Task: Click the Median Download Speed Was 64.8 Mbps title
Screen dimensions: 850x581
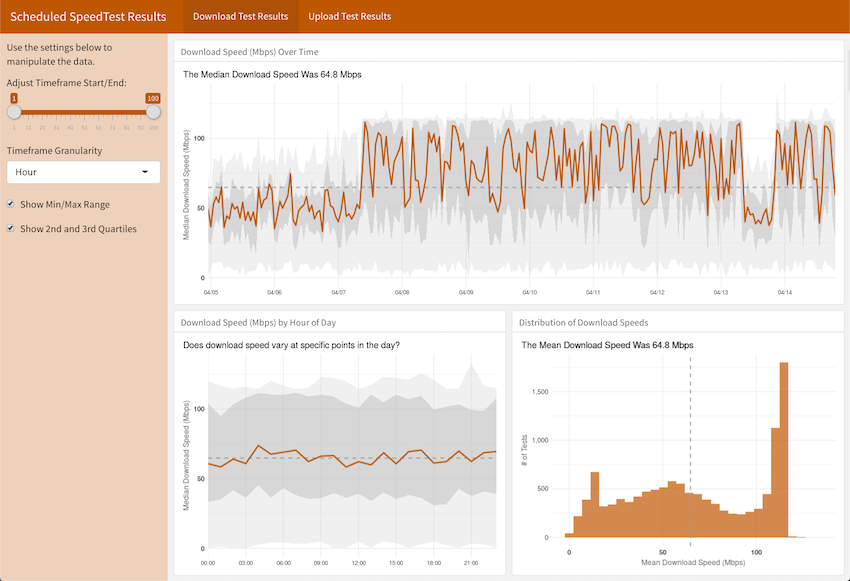Action: point(272,74)
